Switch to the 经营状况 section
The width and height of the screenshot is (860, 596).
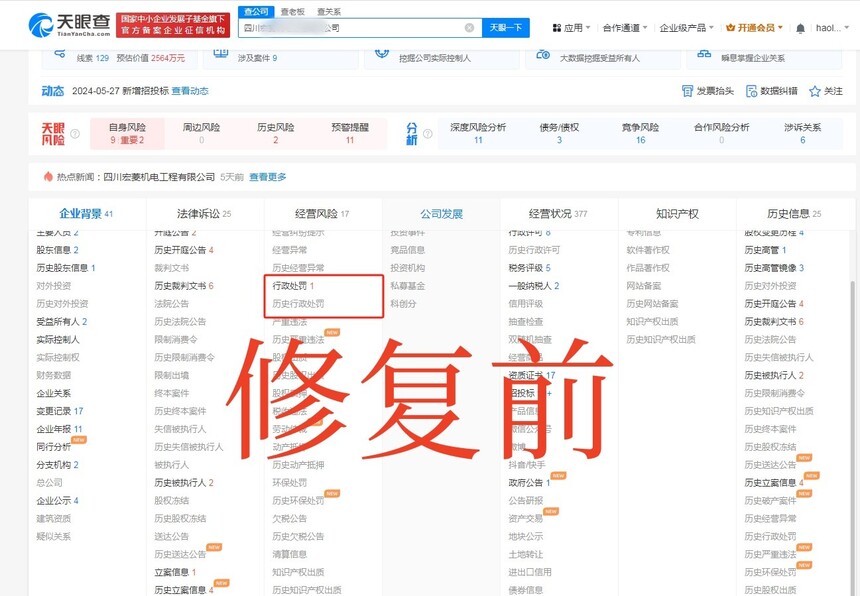click(x=559, y=214)
